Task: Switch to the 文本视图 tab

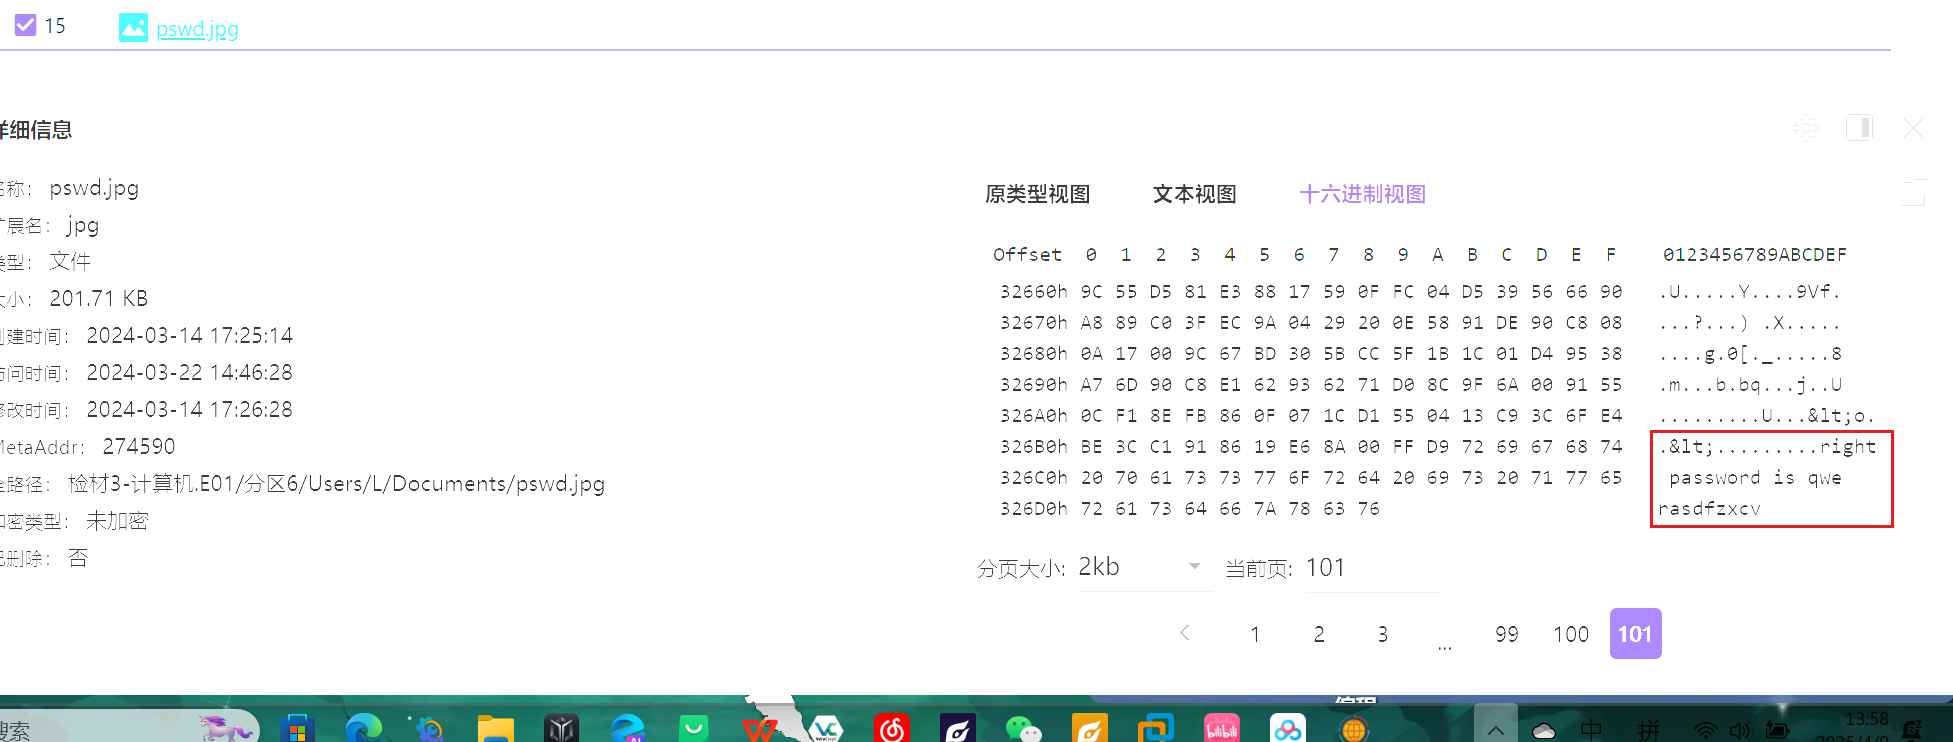Action: (x=1194, y=194)
